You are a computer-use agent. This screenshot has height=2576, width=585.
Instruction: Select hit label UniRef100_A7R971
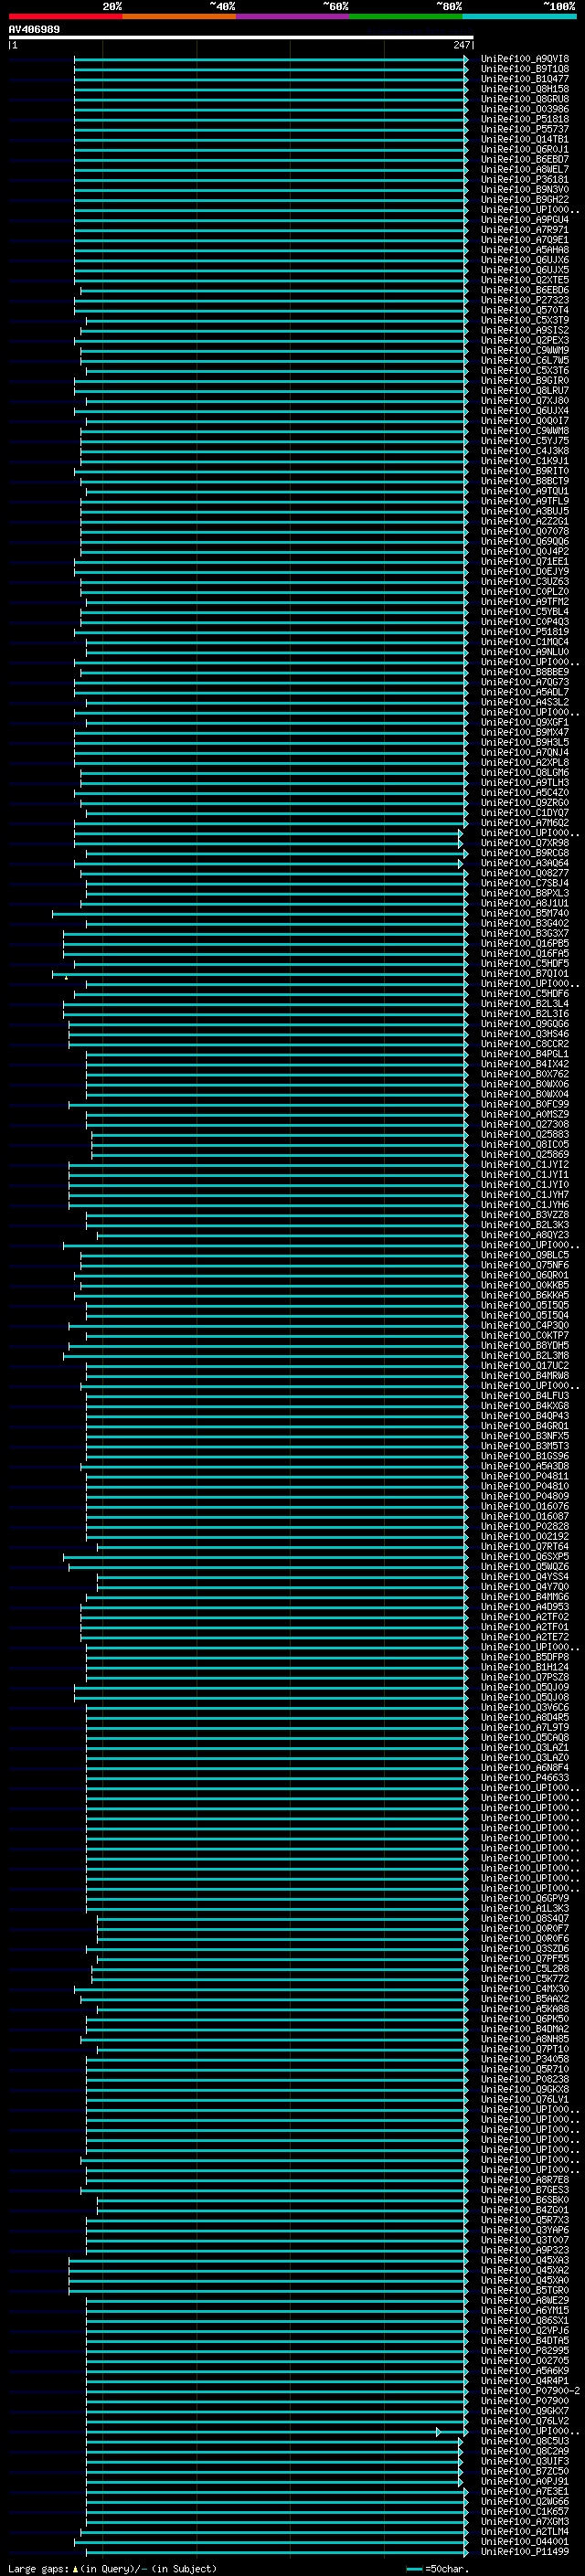[525, 230]
